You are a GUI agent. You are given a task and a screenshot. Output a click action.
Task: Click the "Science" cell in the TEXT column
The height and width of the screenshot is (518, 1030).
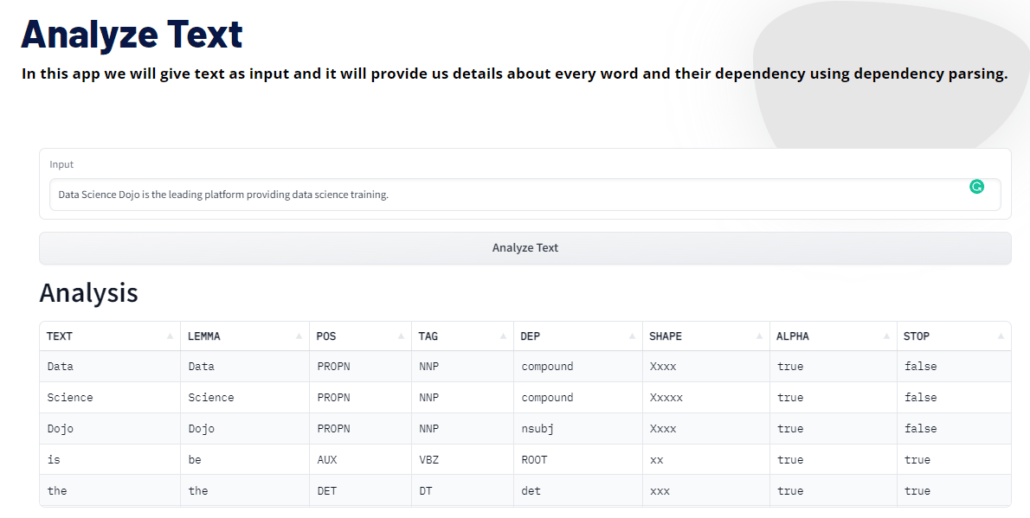pyautogui.click(x=70, y=398)
